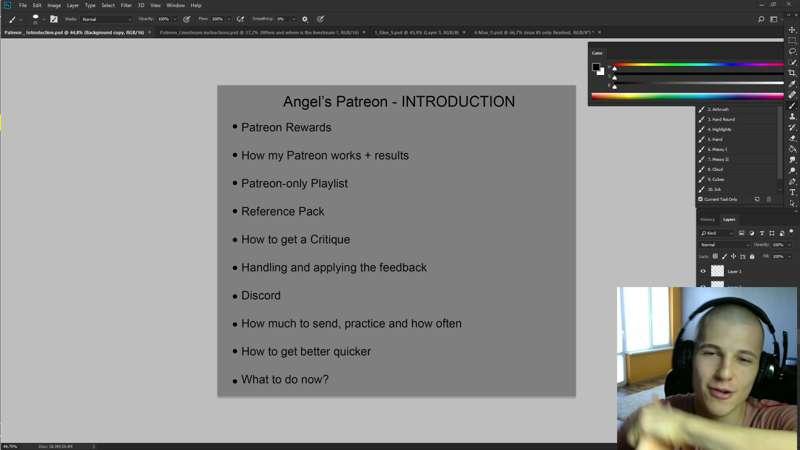The height and width of the screenshot is (450, 800).
Task: Select the Clone Stamp tool
Action: tap(792, 116)
